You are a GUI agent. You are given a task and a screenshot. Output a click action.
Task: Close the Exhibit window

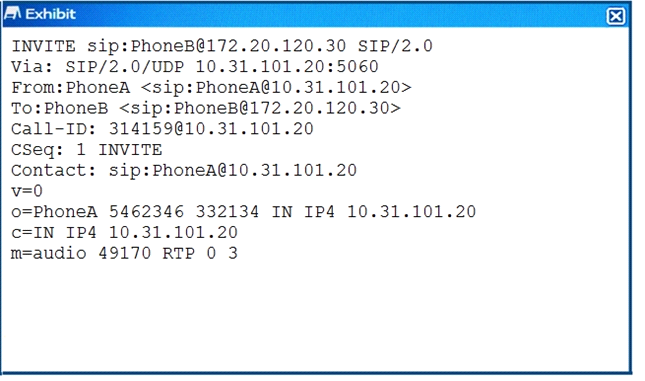(x=615, y=16)
